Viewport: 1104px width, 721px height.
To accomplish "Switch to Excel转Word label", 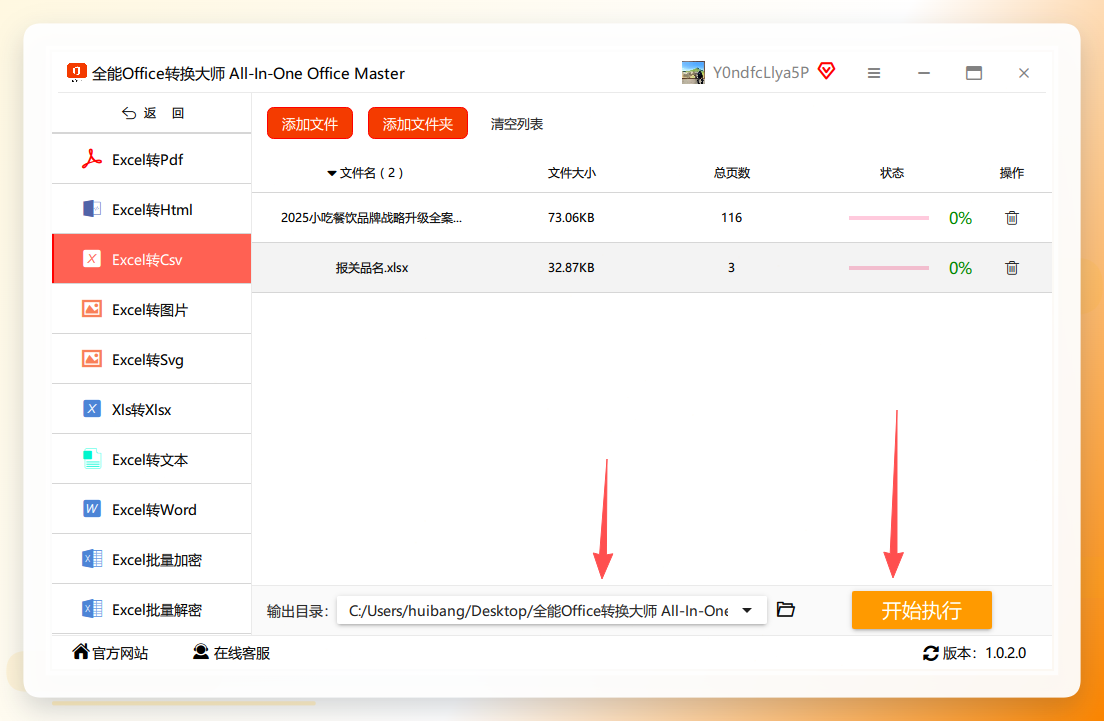I will click(154, 510).
